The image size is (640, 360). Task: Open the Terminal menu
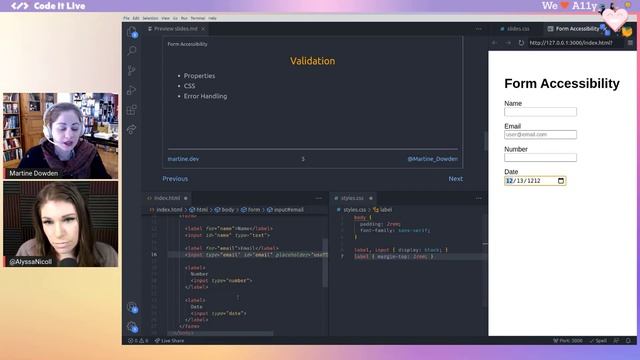click(x=198, y=18)
